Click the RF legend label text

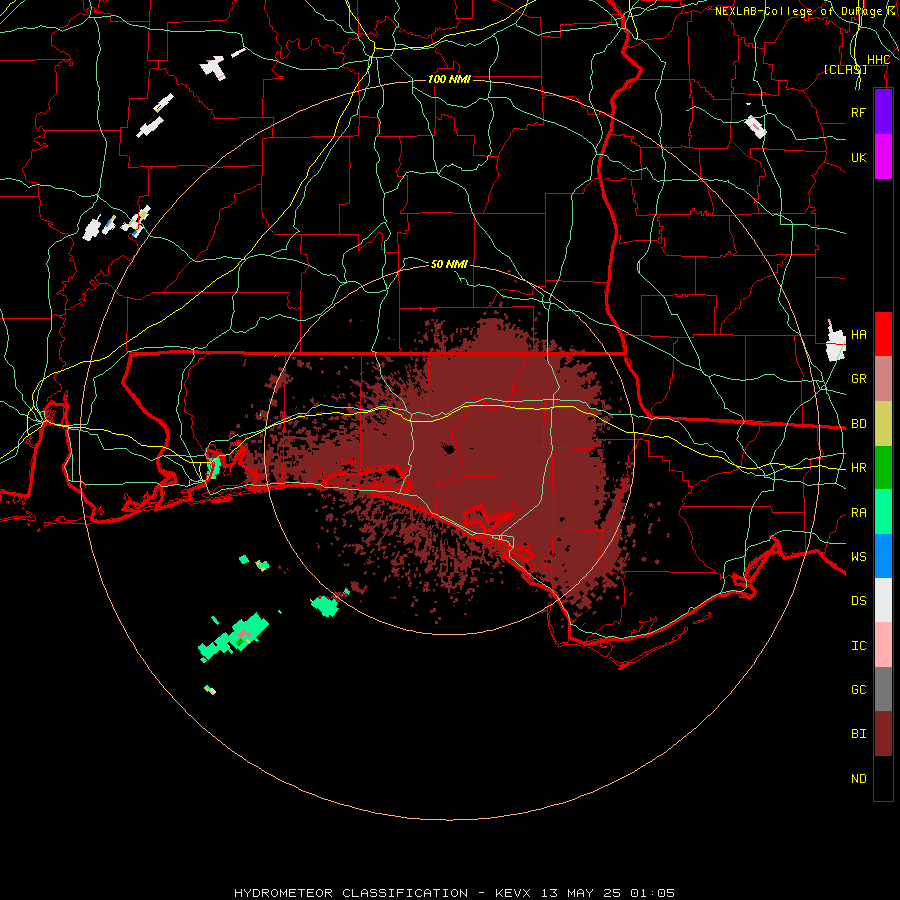[858, 112]
